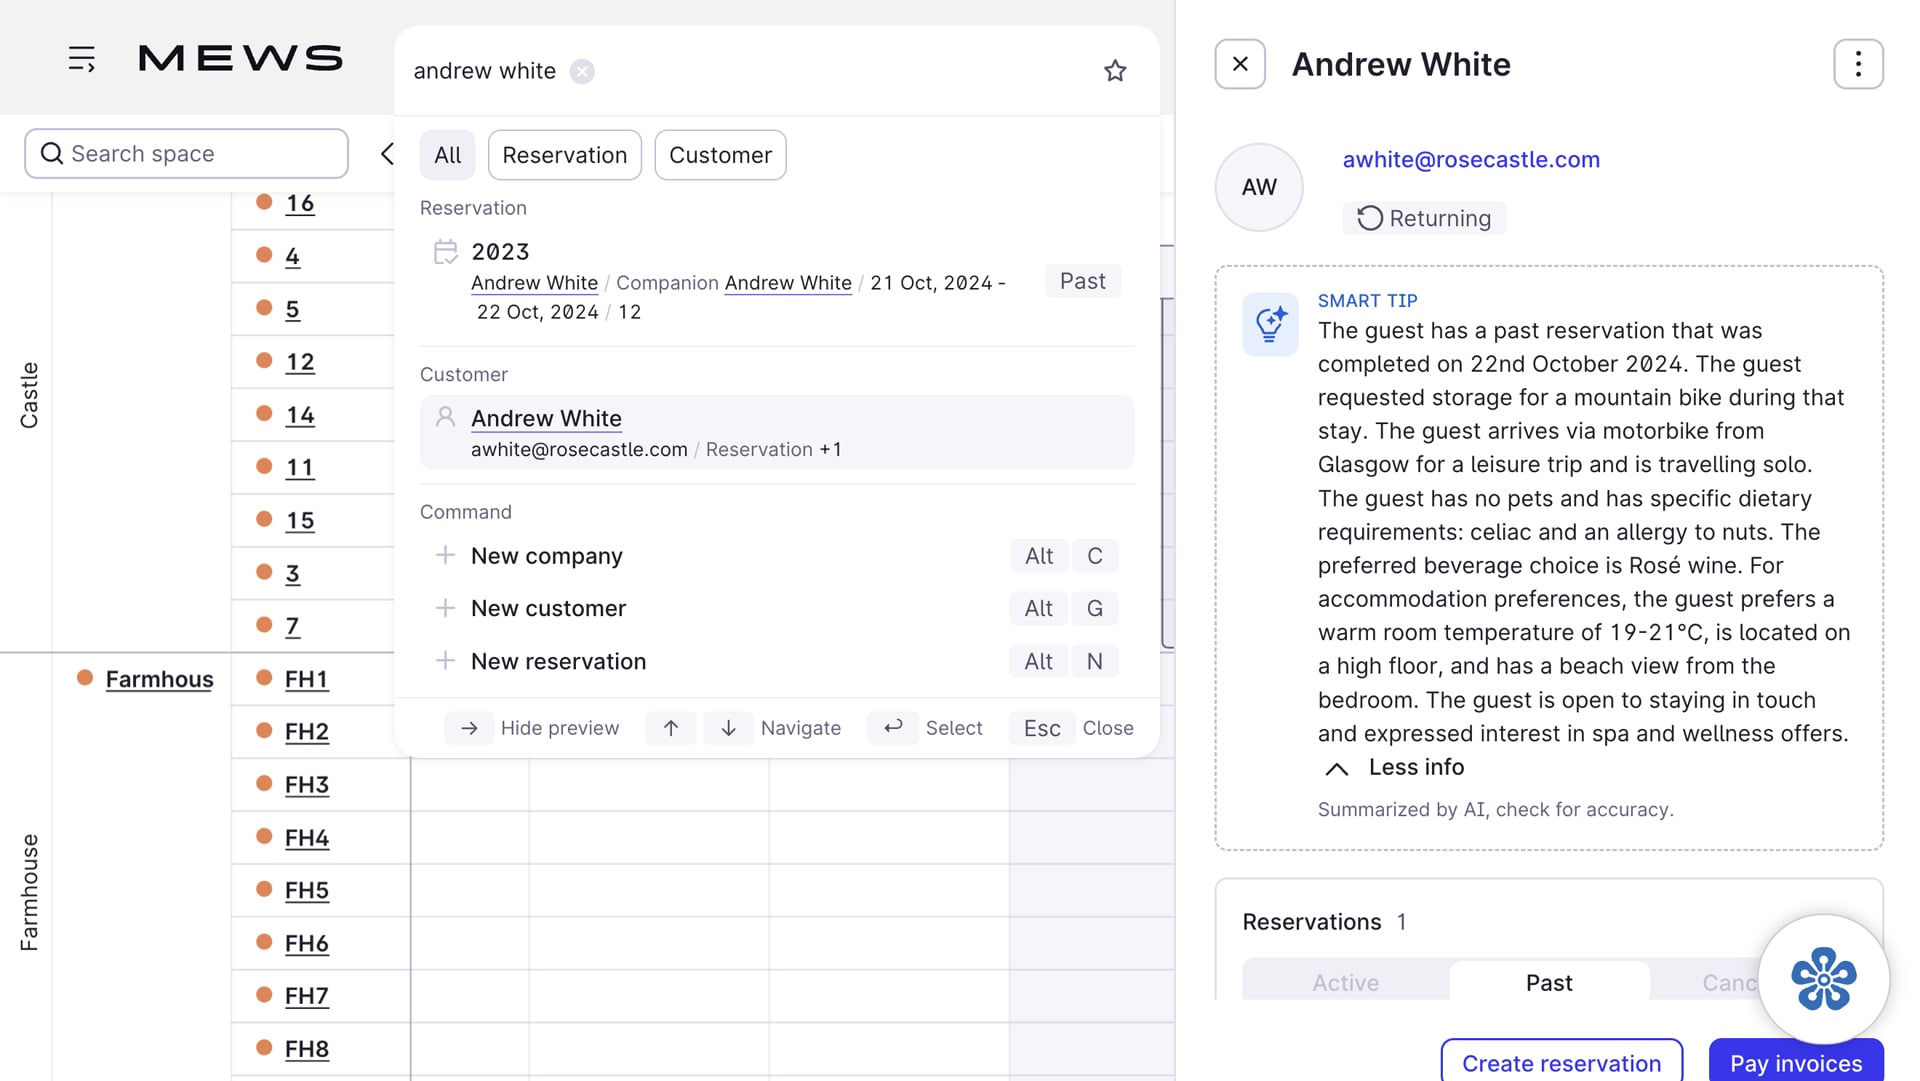Click the Create reservation button
The image size is (1920, 1081).
click(1561, 1062)
